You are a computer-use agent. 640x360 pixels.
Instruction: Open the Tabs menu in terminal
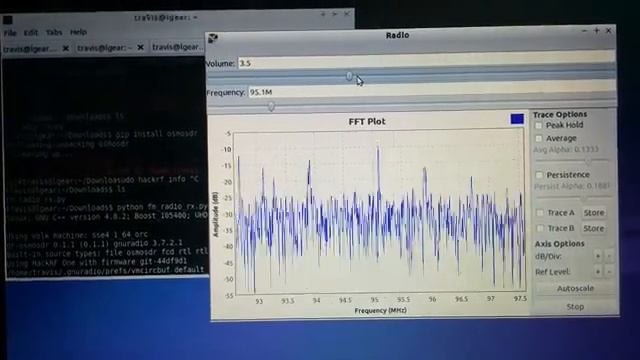[54, 32]
